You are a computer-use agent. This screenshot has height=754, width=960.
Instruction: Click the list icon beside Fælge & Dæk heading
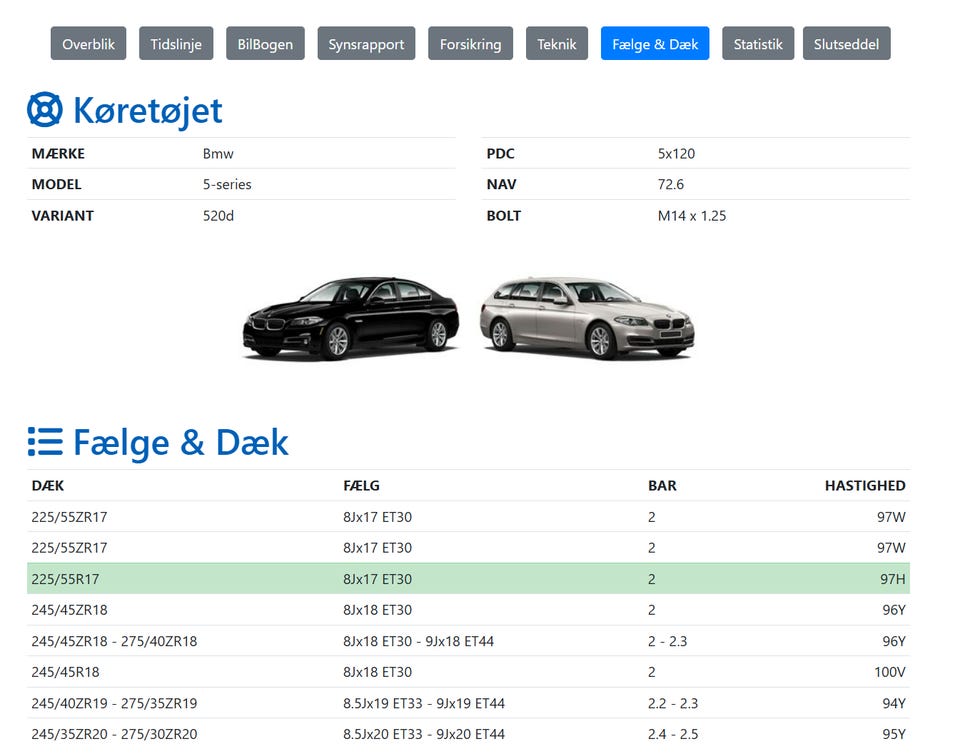(45, 442)
